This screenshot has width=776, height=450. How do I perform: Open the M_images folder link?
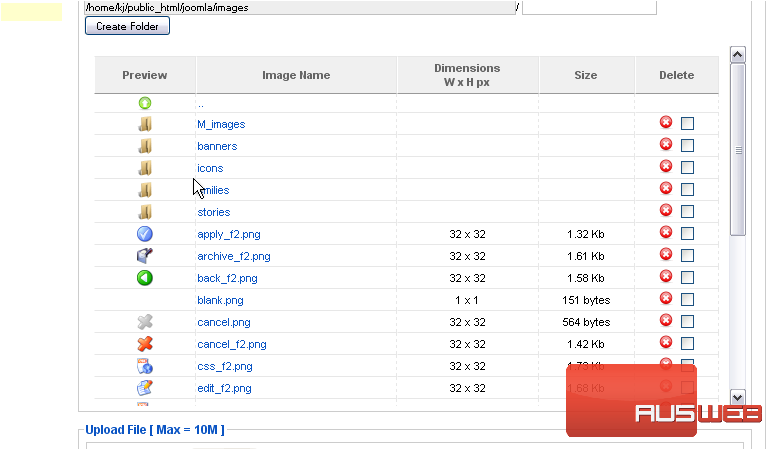pos(221,124)
